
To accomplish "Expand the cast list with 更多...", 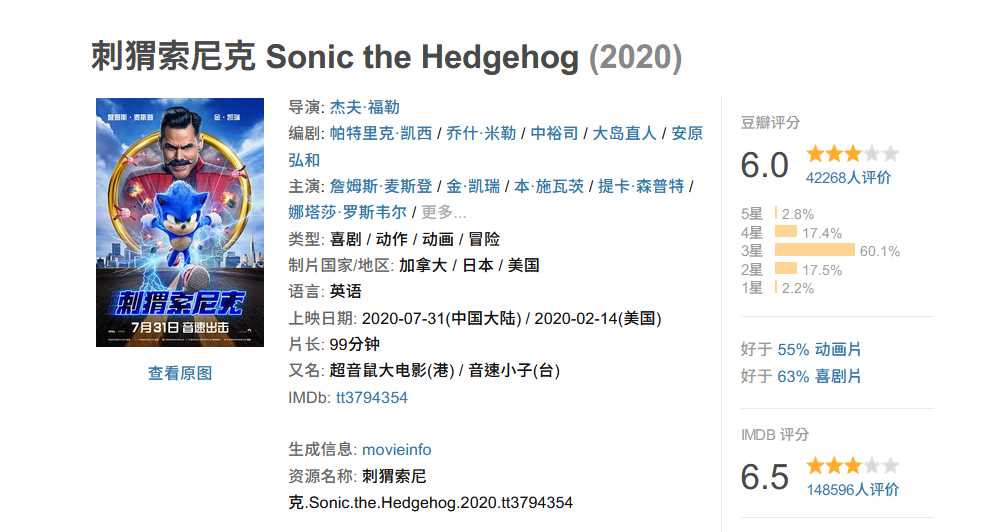I will pos(444,212).
